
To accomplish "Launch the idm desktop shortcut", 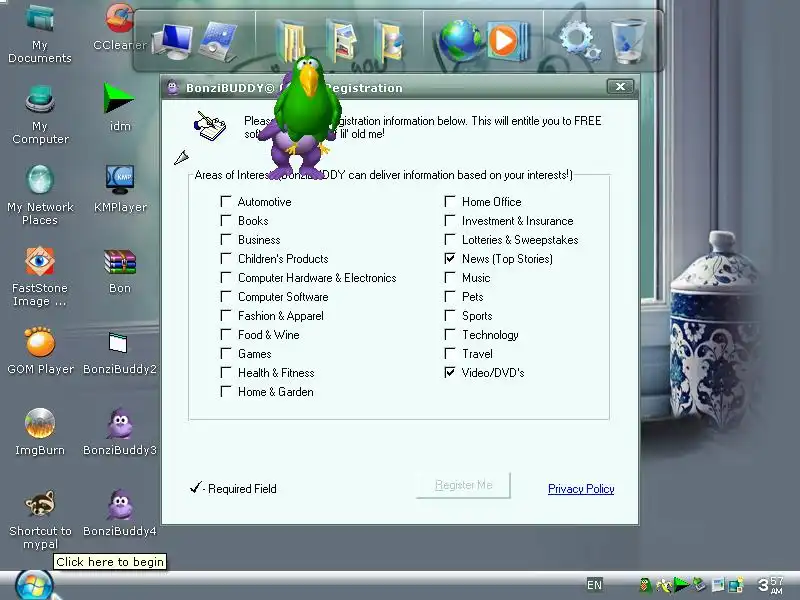I will pos(119,107).
